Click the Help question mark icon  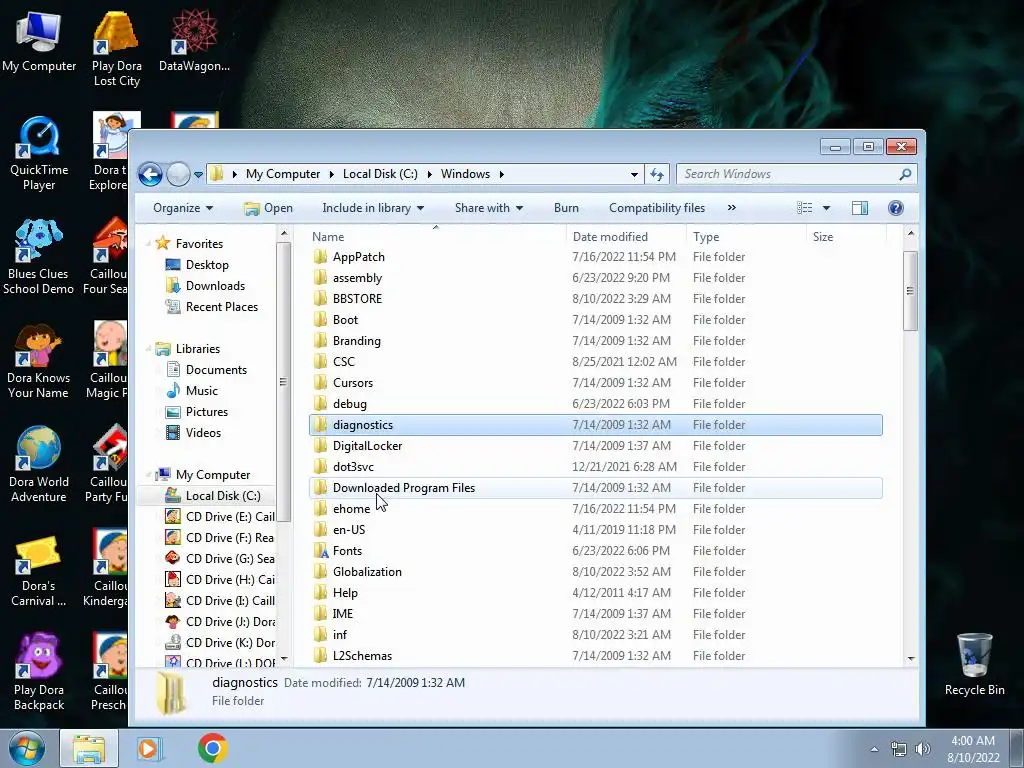[896, 208]
